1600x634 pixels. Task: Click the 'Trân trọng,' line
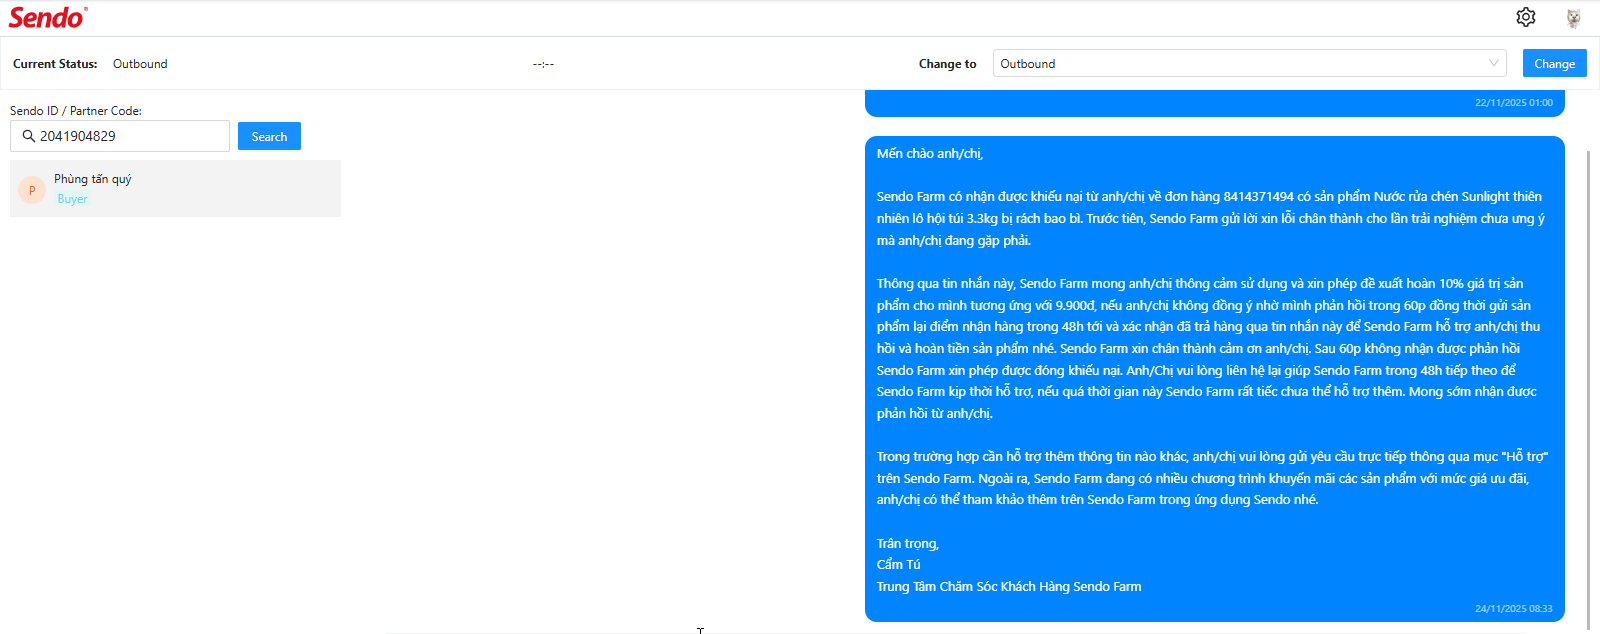coord(908,544)
